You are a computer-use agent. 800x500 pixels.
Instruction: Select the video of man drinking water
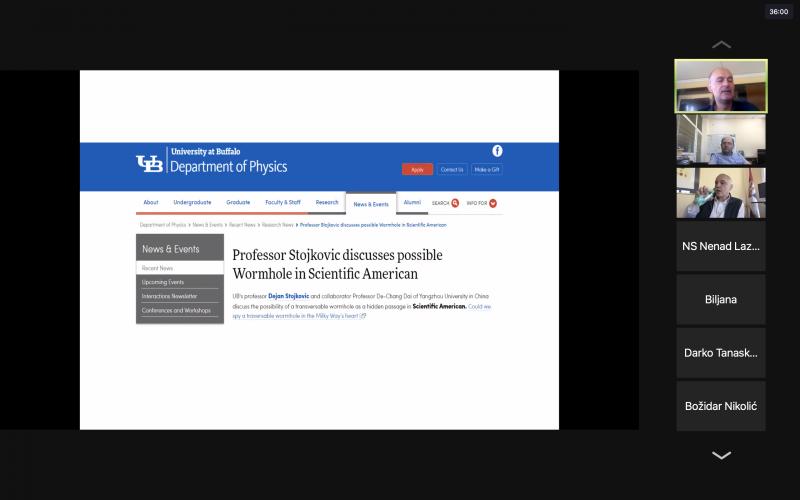click(x=721, y=193)
